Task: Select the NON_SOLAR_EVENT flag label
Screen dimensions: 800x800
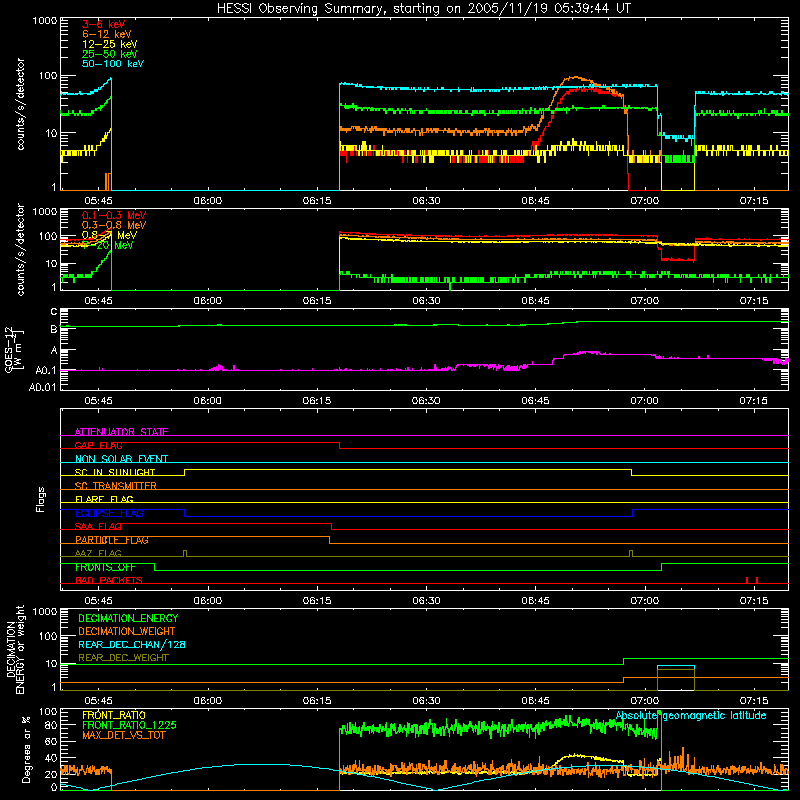Action: click(121, 459)
